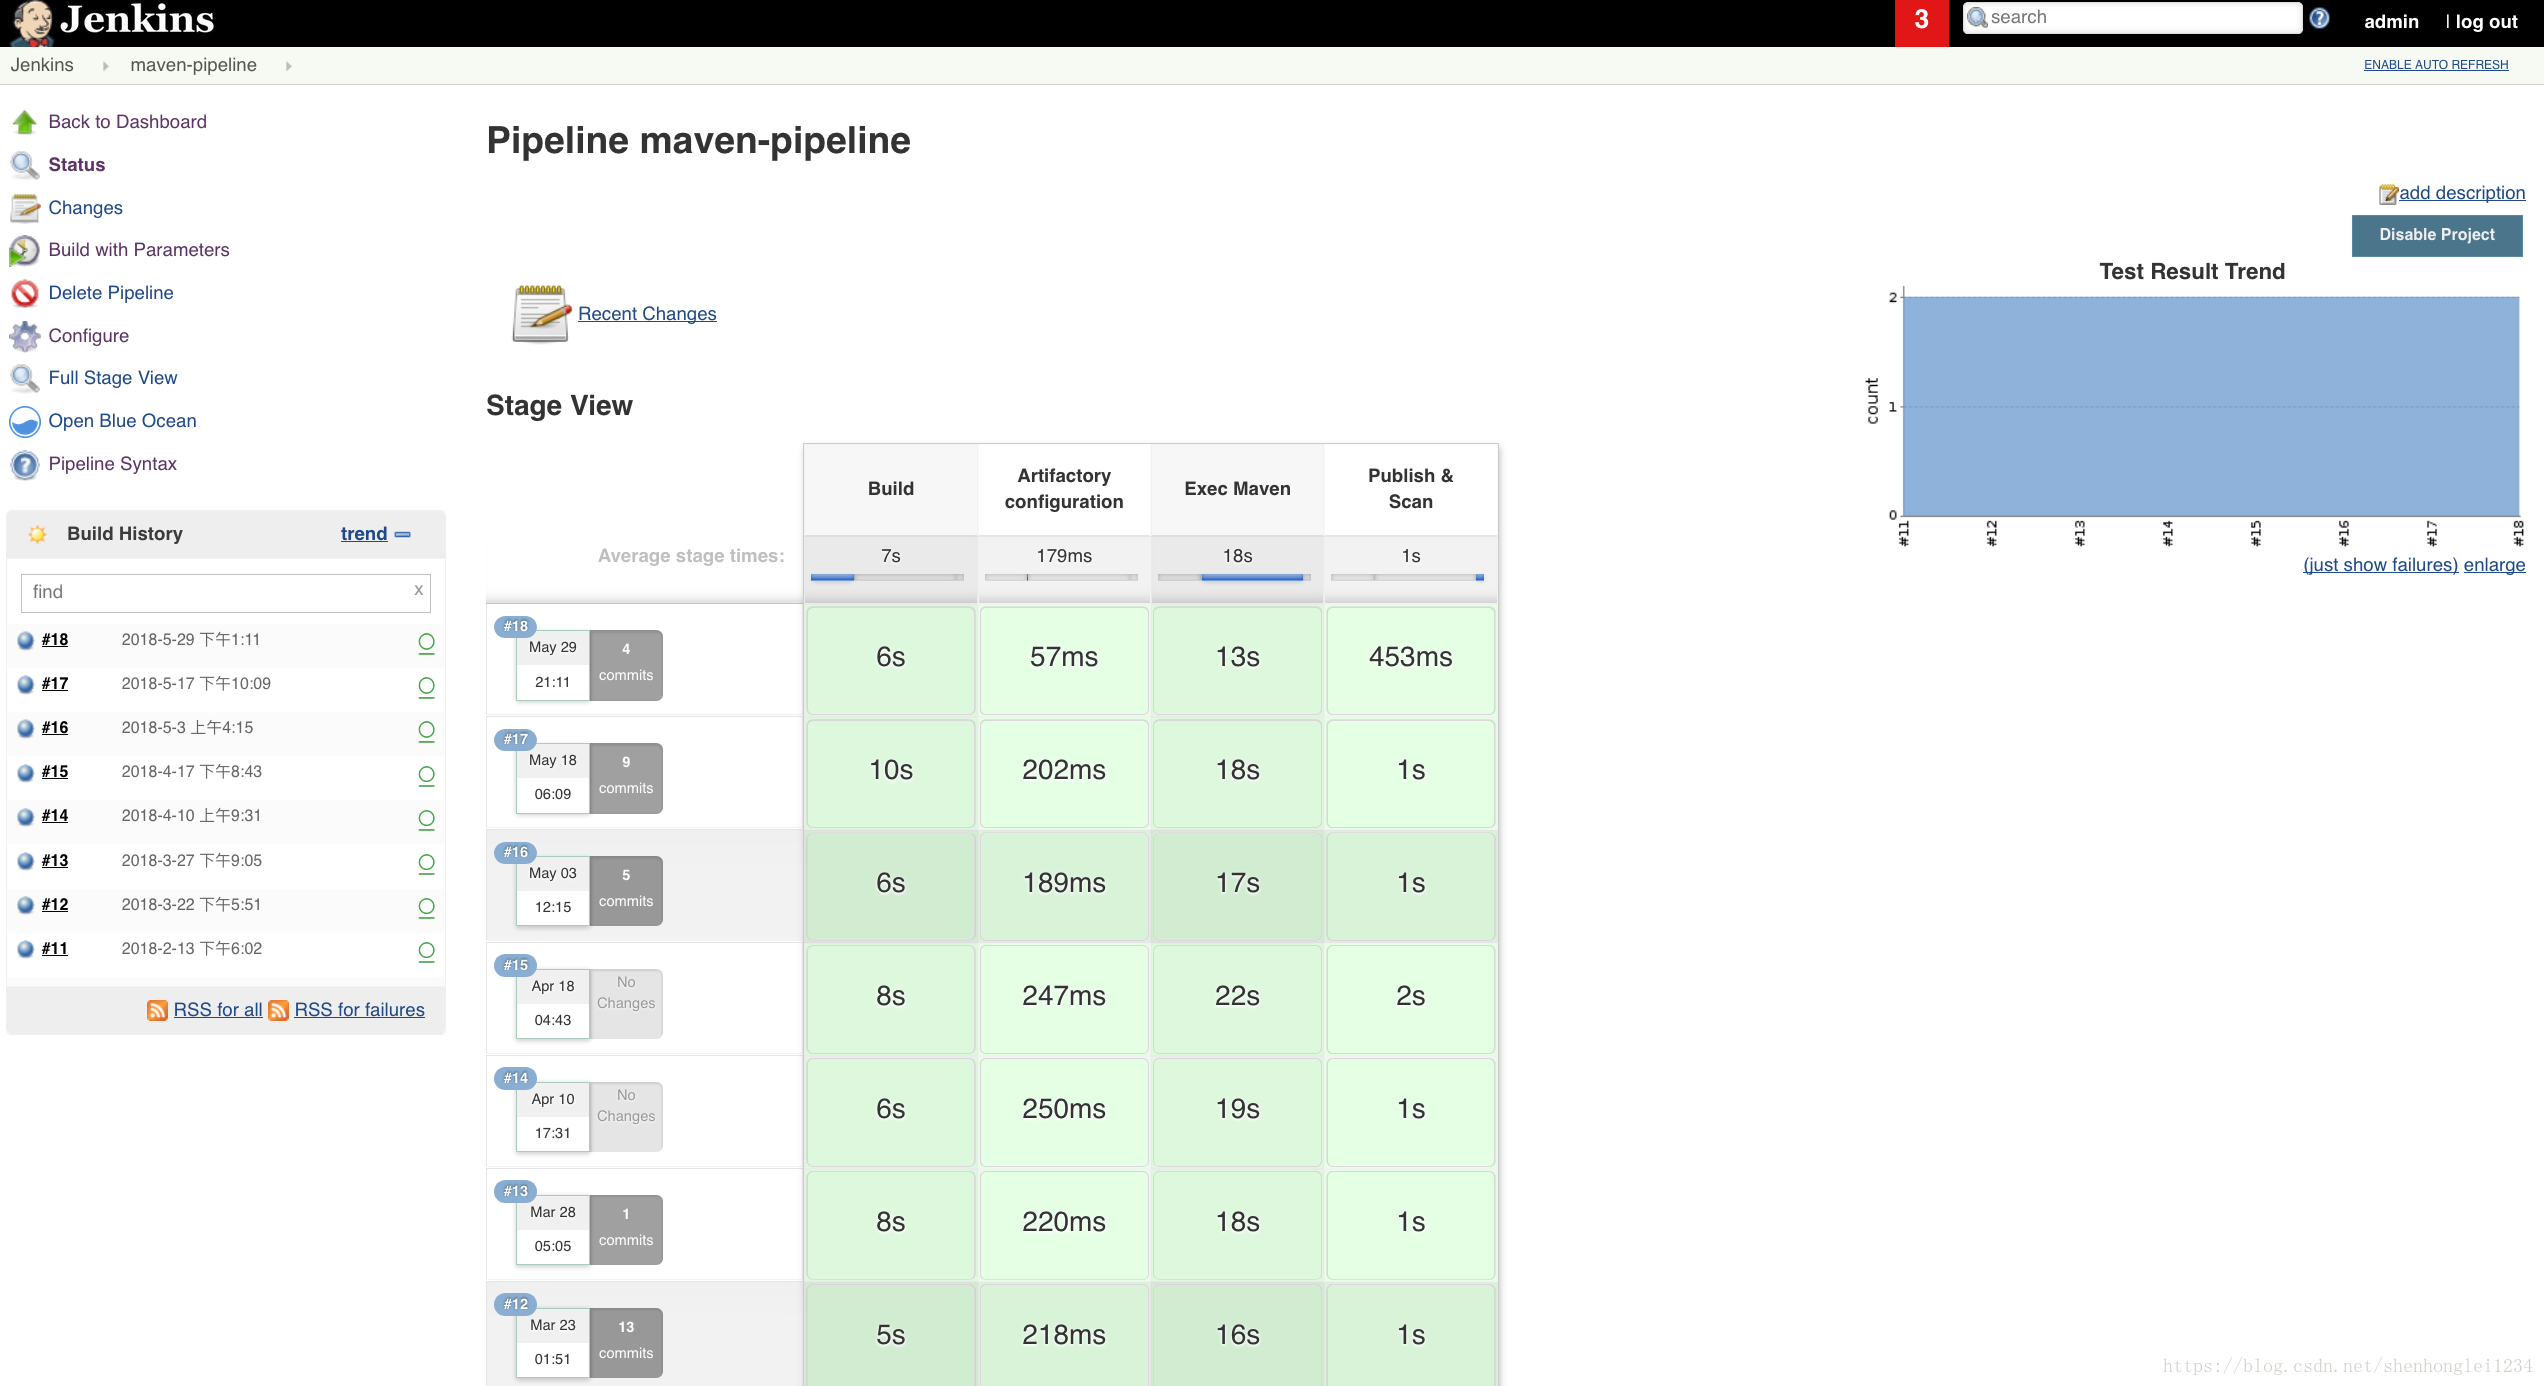Click the Delete Pipeline icon
The image size is (2544, 1386).
click(26, 290)
